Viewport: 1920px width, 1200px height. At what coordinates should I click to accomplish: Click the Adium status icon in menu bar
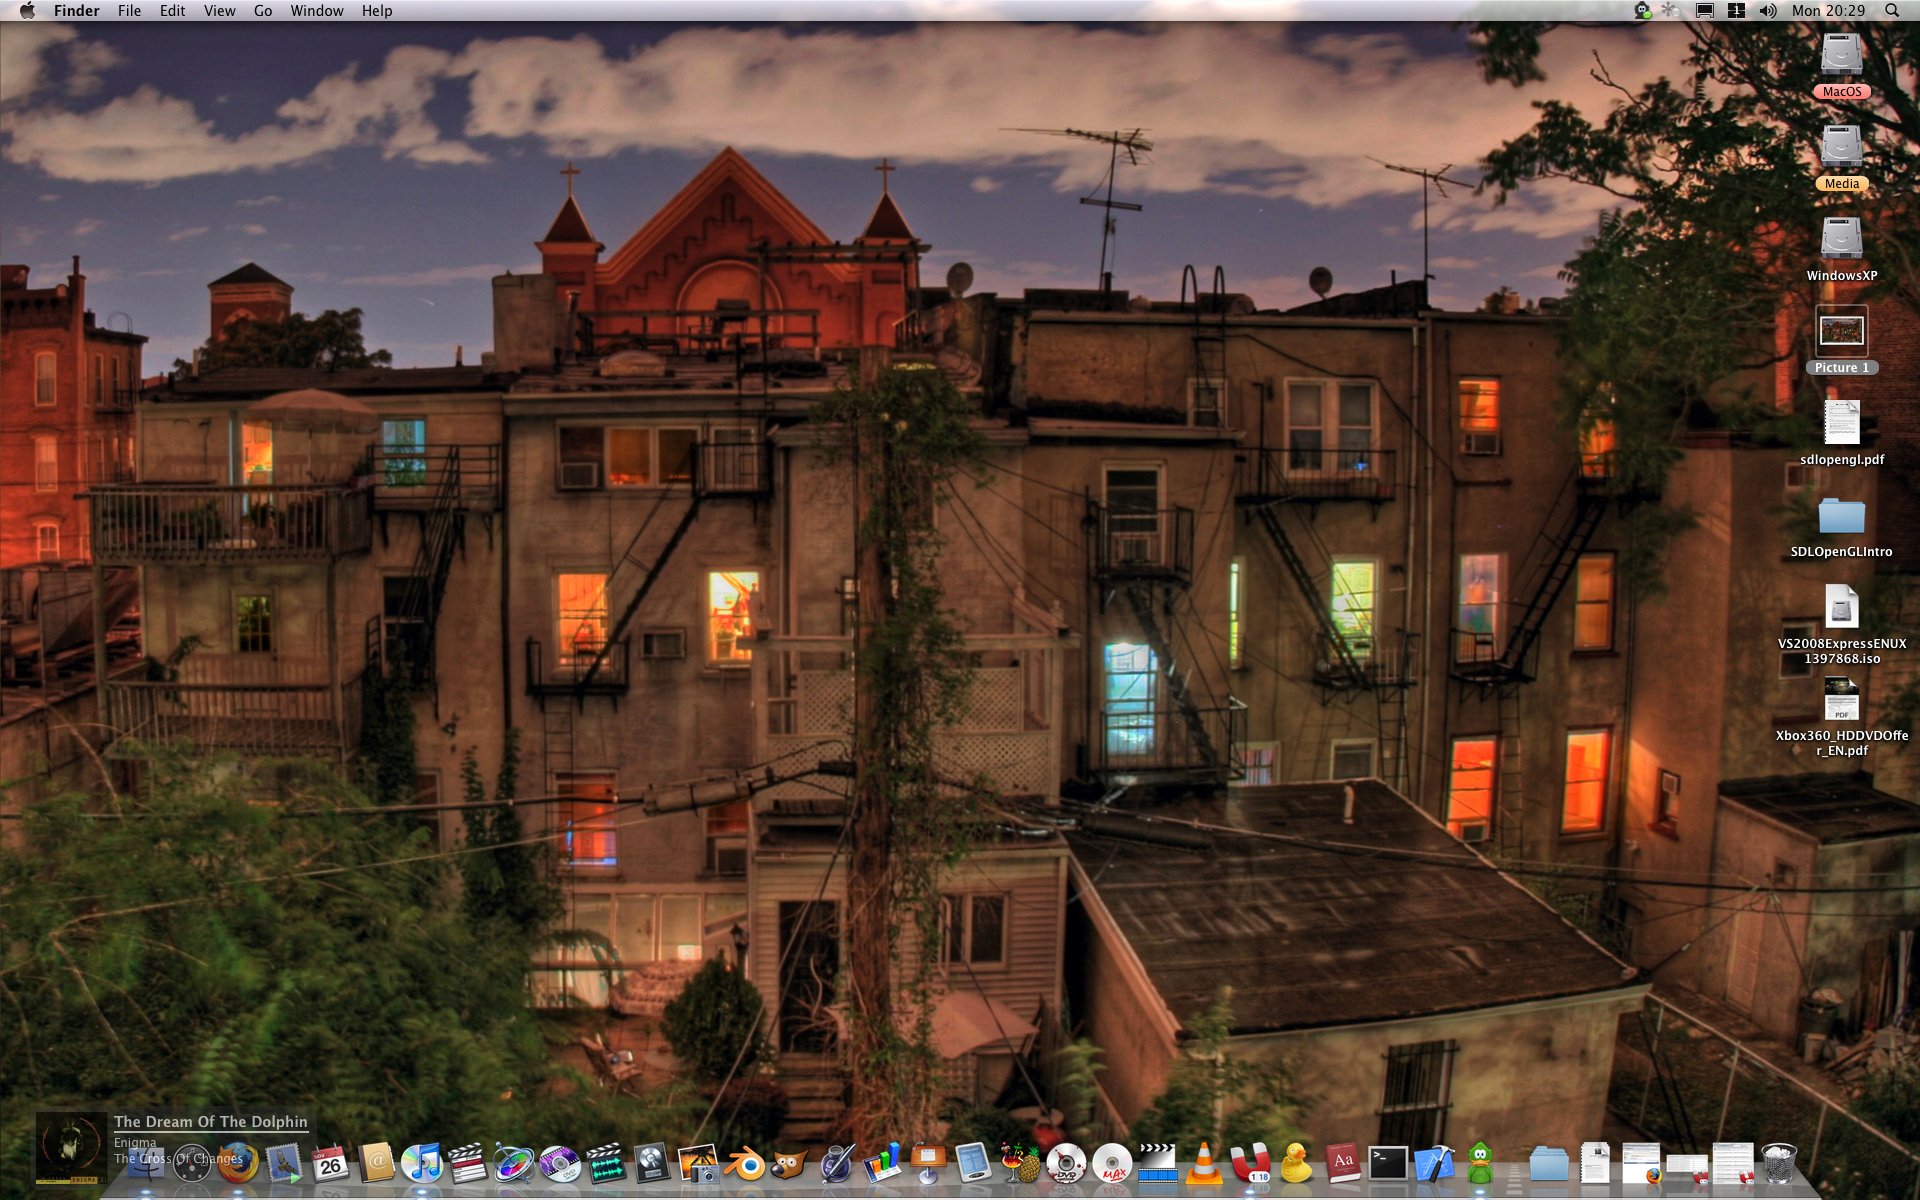[x=1642, y=10]
